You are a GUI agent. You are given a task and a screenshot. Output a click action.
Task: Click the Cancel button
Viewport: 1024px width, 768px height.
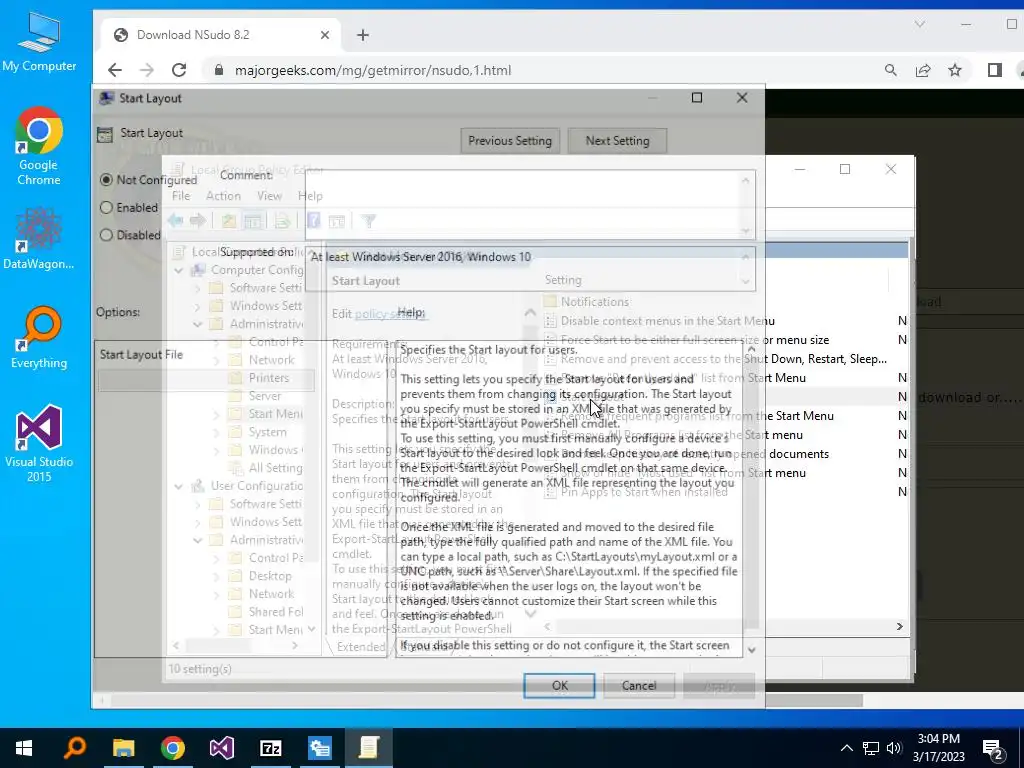(x=639, y=686)
